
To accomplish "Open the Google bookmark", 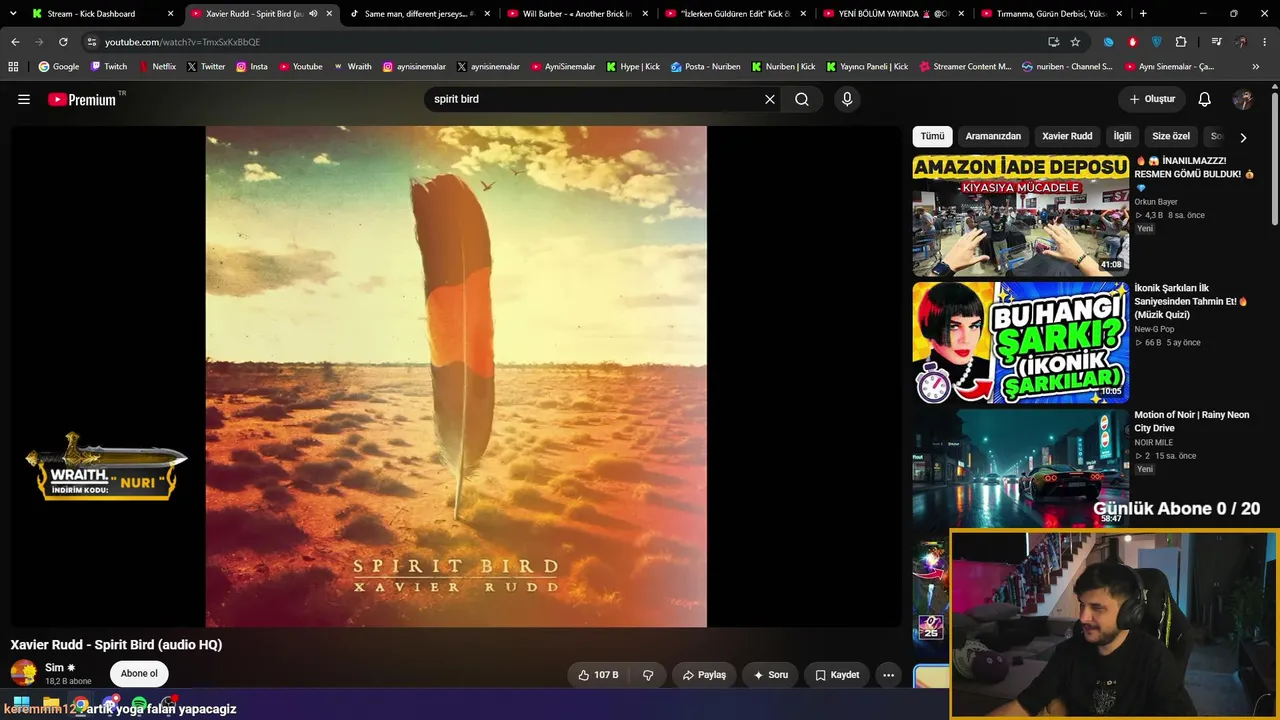I will pos(59,67).
